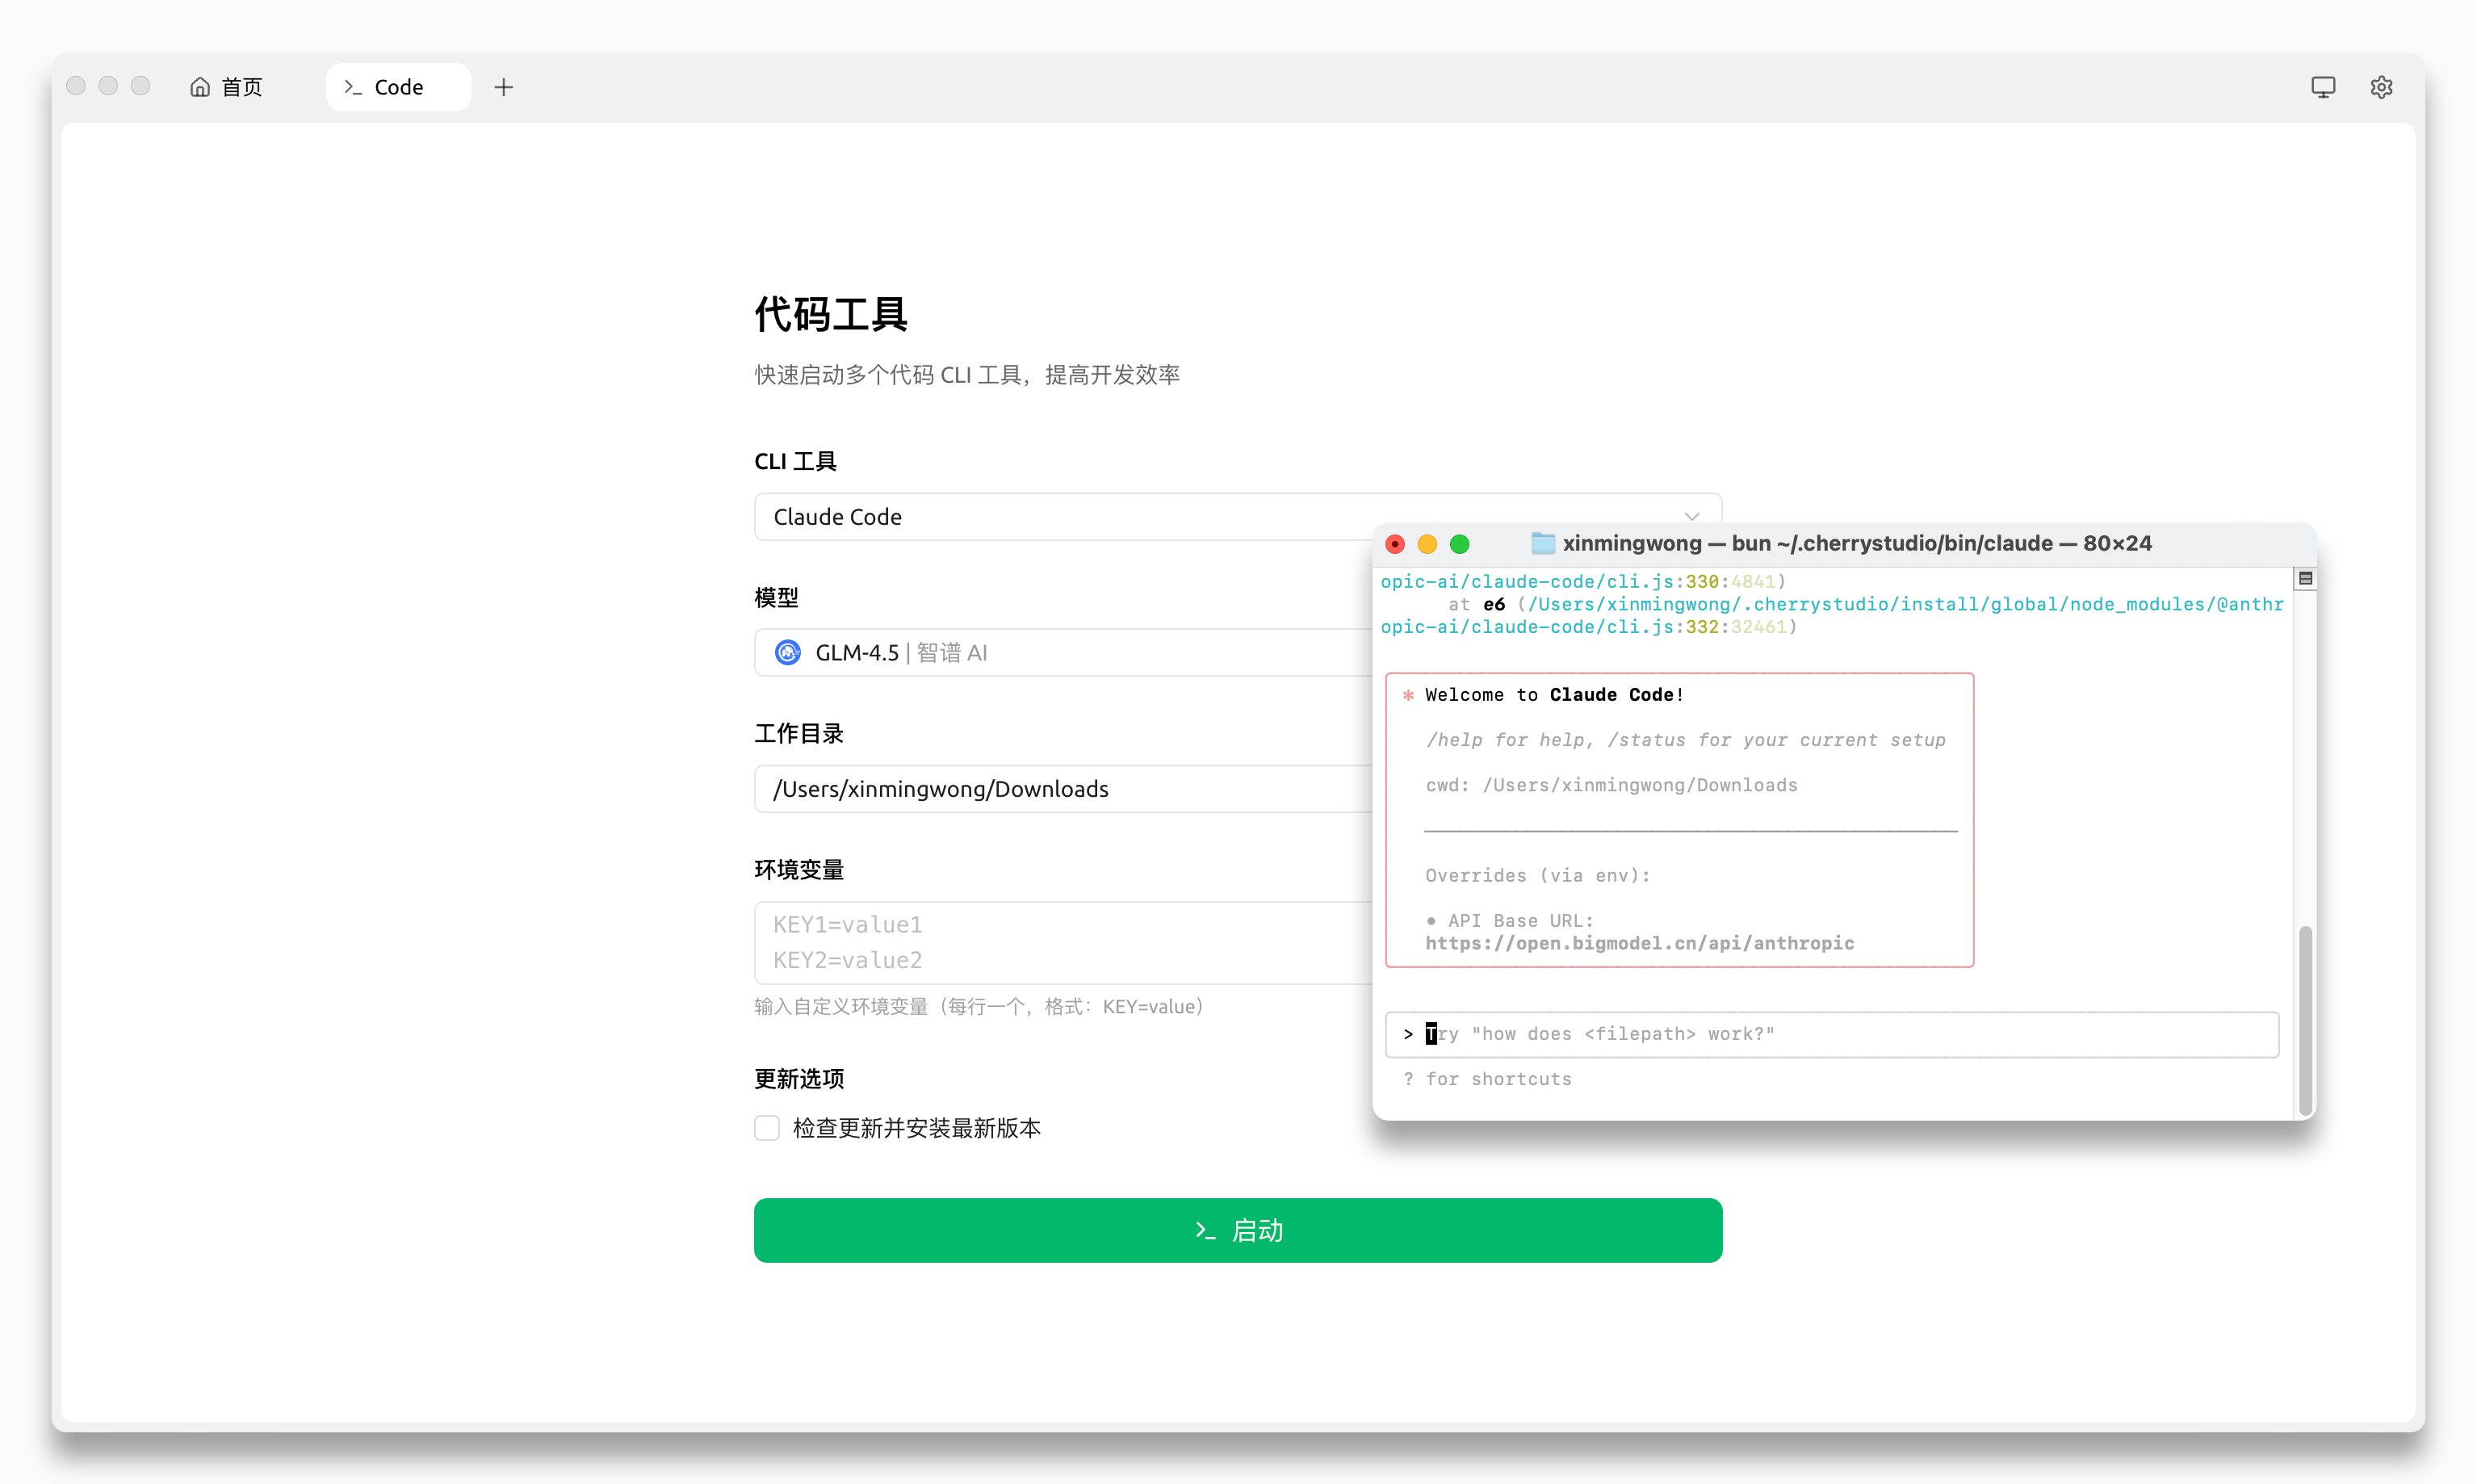
Task: Open the 工作目录 path dropdown
Action: (x=1060, y=789)
